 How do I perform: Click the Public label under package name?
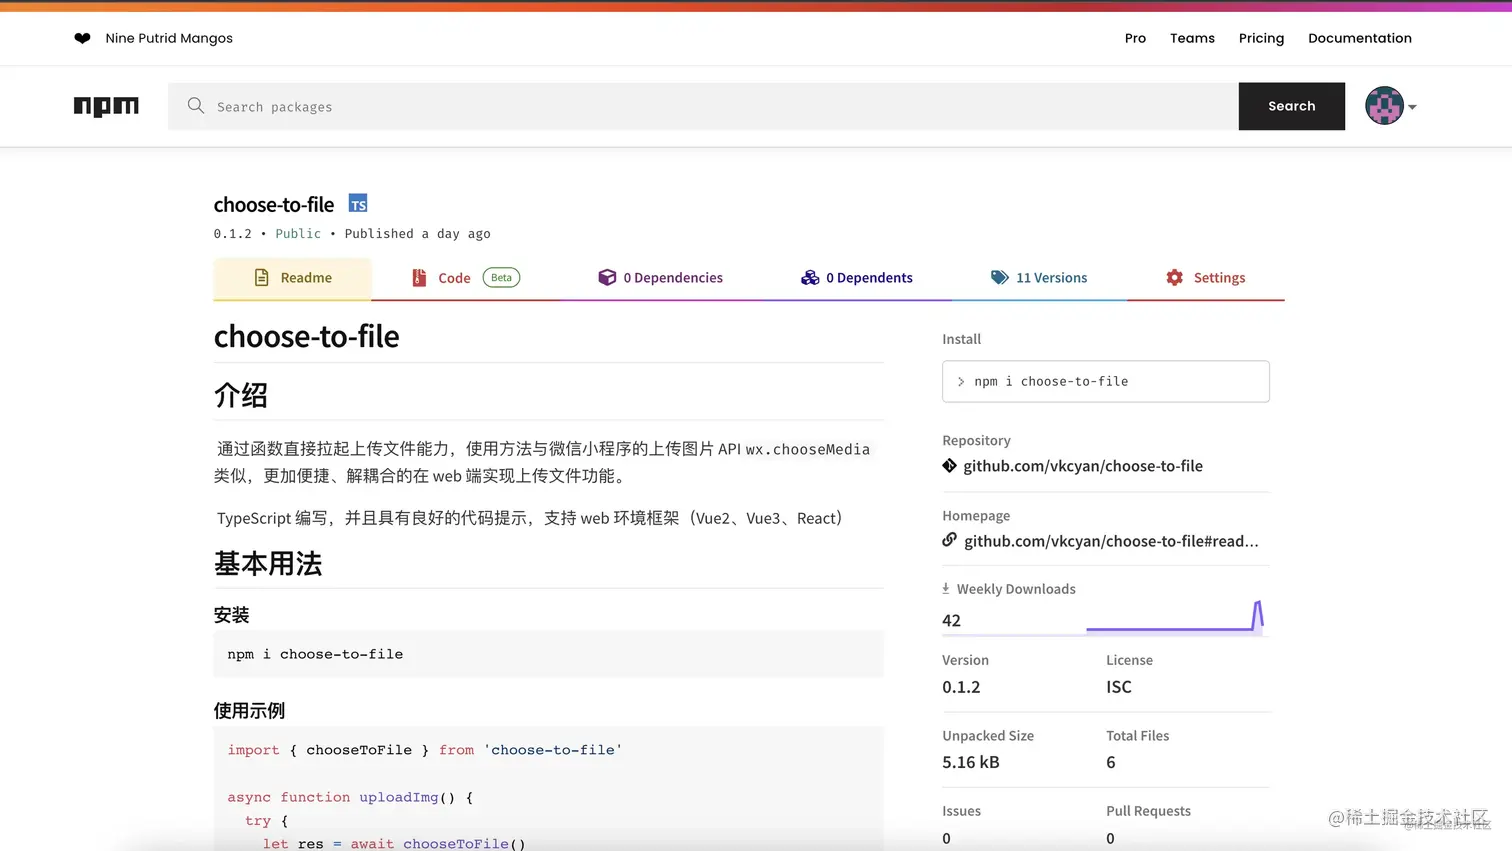[298, 234]
